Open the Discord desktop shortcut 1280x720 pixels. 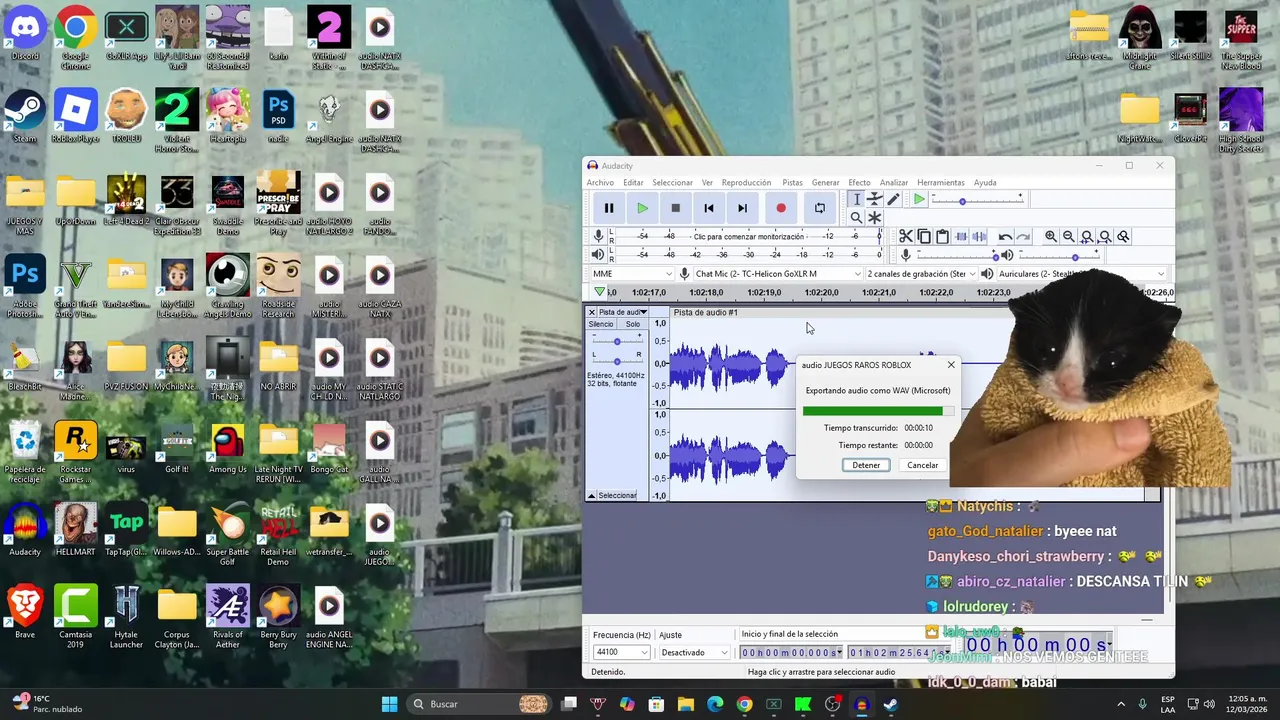pyautogui.click(x=25, y=33)
